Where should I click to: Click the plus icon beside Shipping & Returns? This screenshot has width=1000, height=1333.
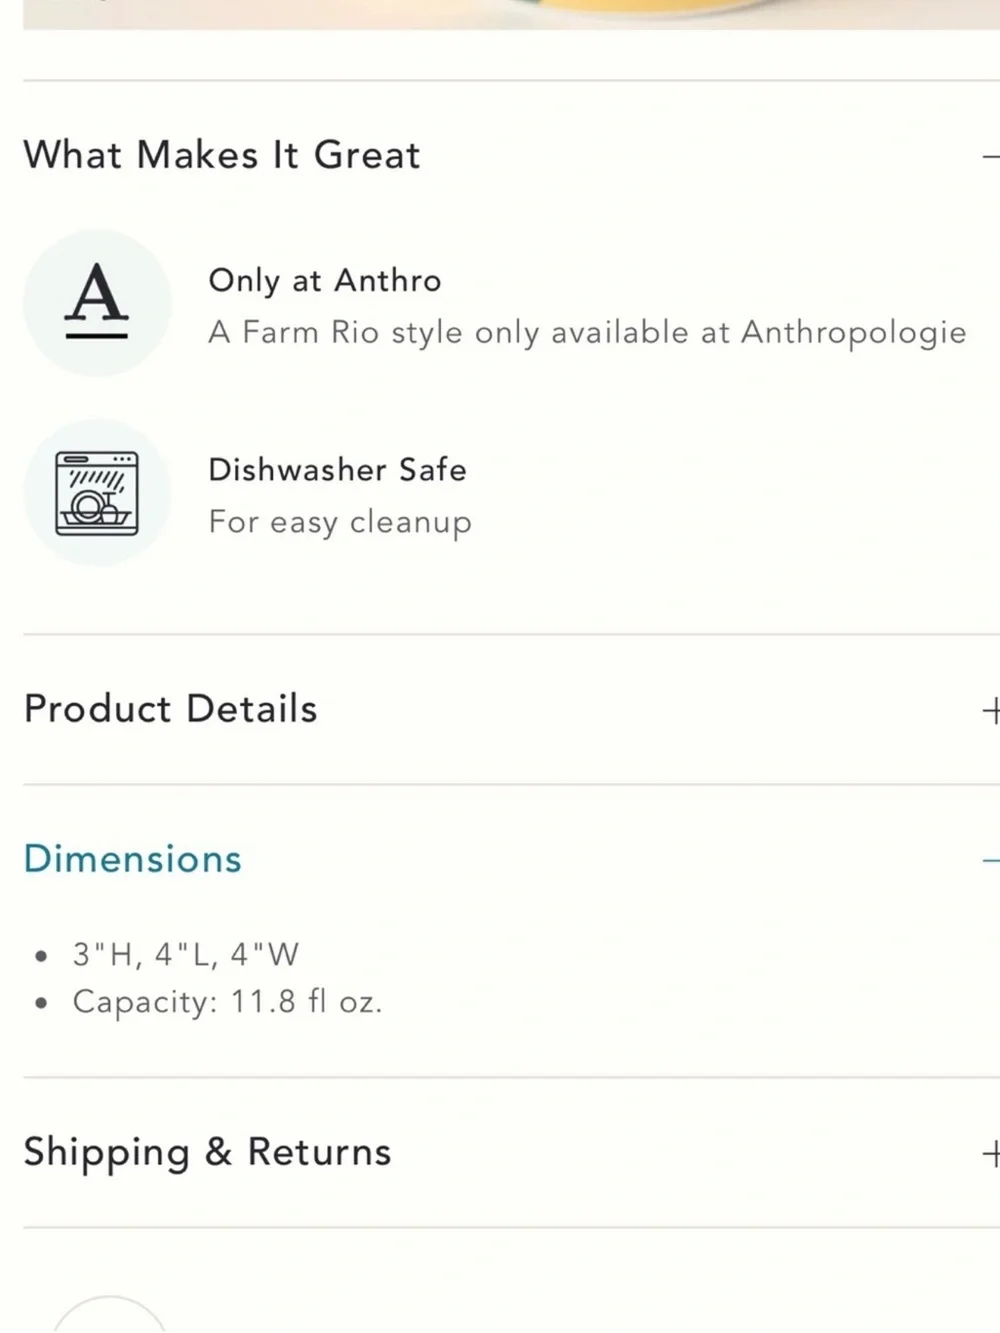tap(990, 1153)
